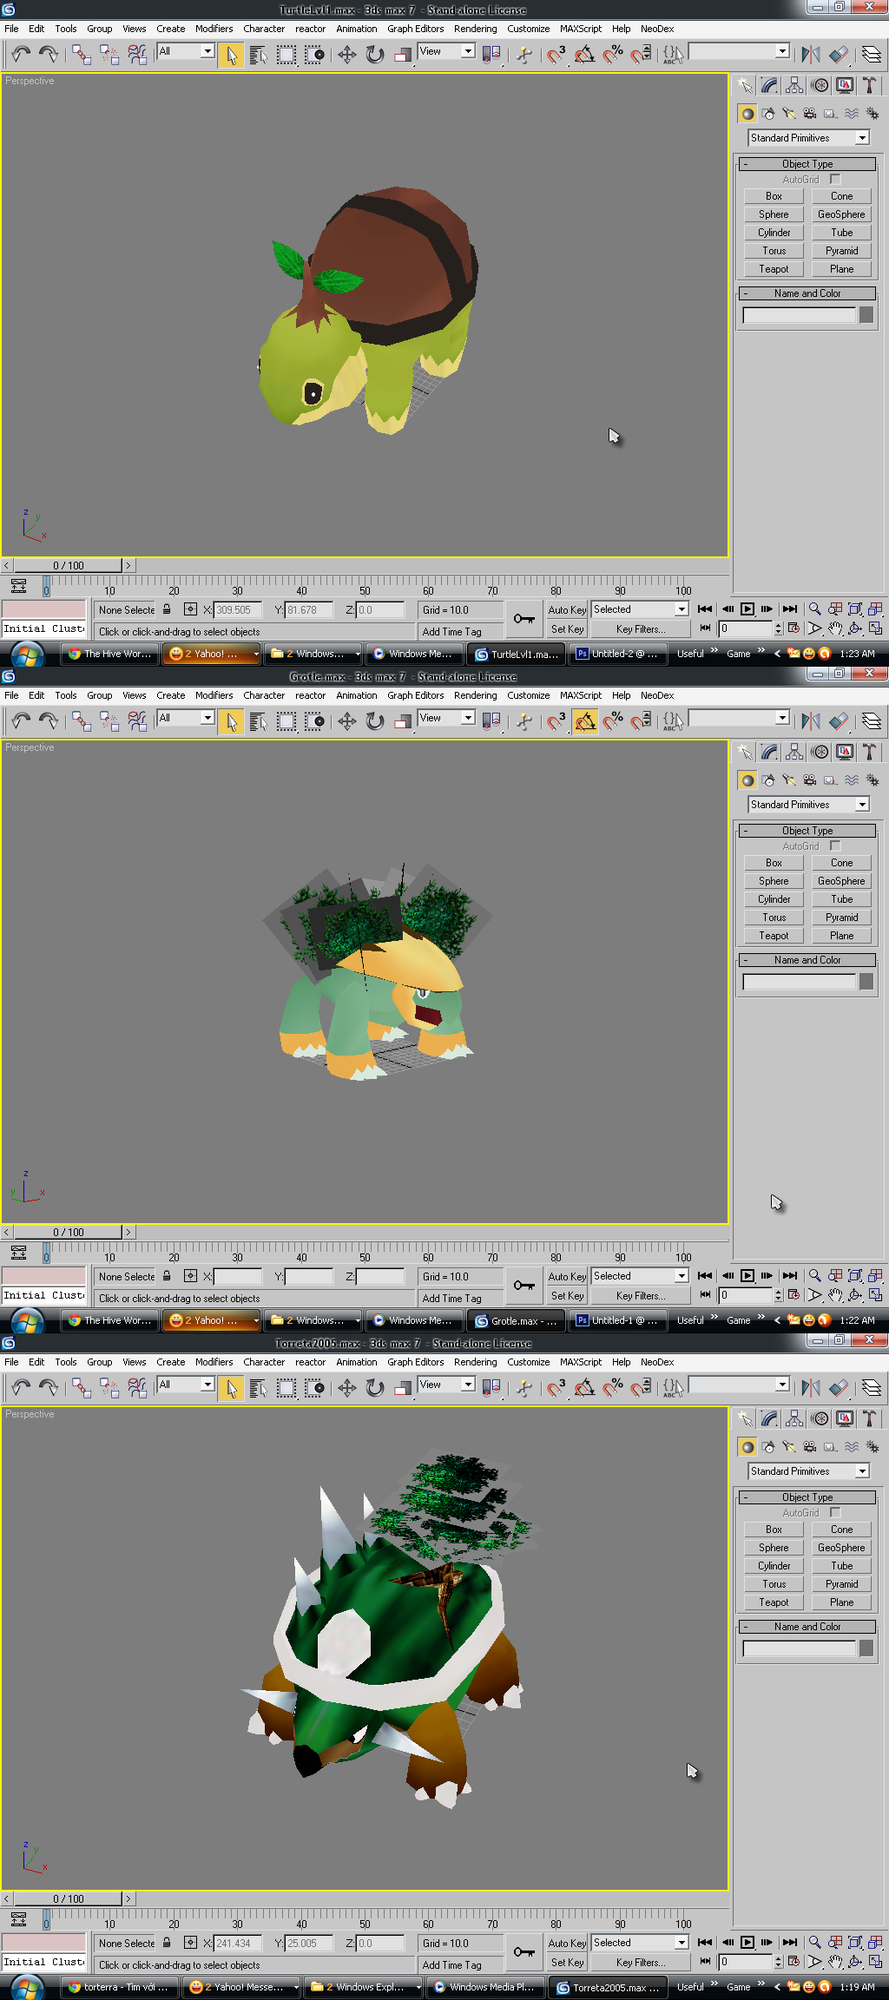Screen dimensions: 889x2000
Task: Collapse Object Type rollout in Torreta2005.max
Action: [807, 1498]
